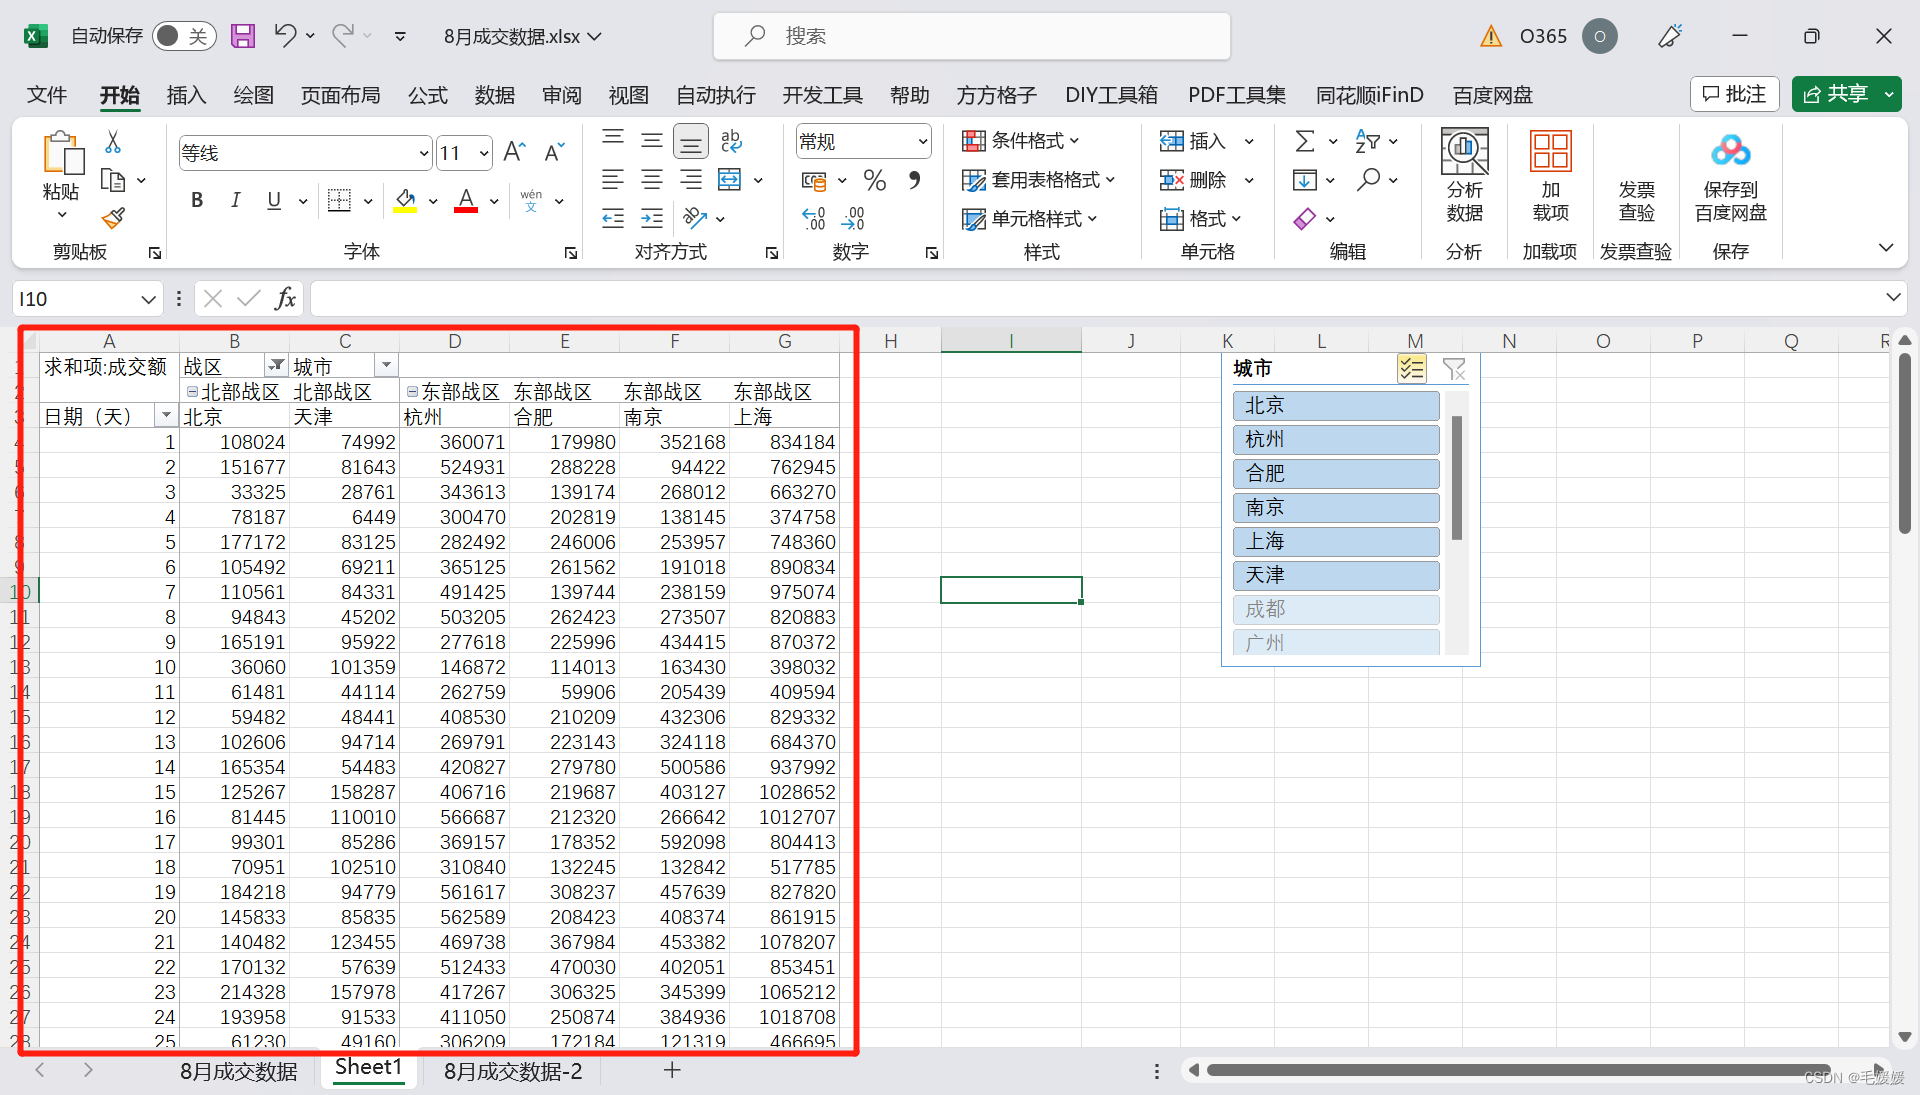The width and height of the screenshot is (1920, 1095).
Task: Click the Format Painter brush icon
Action: (113, 217)
